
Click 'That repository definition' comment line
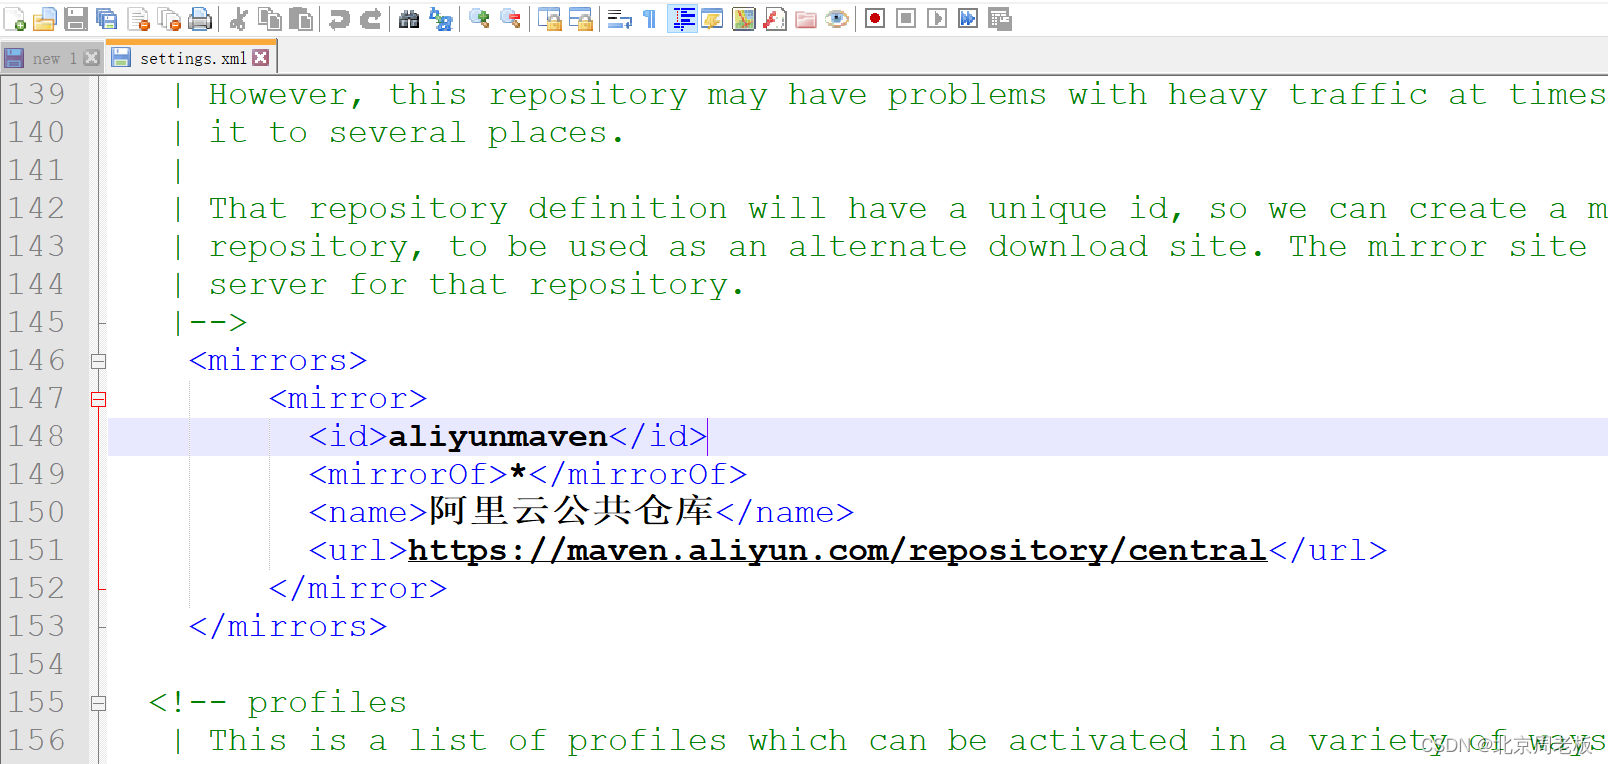[x=468, y=209]
